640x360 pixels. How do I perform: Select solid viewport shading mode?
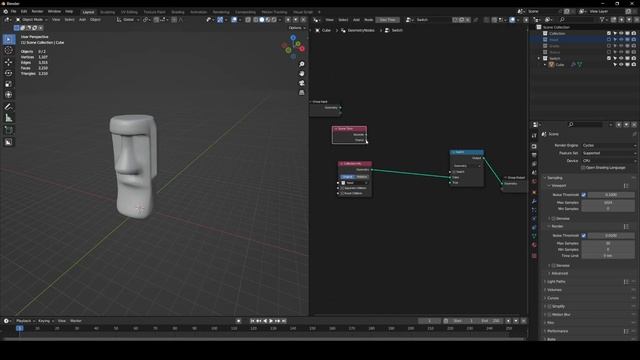click(x=262, y=20)
